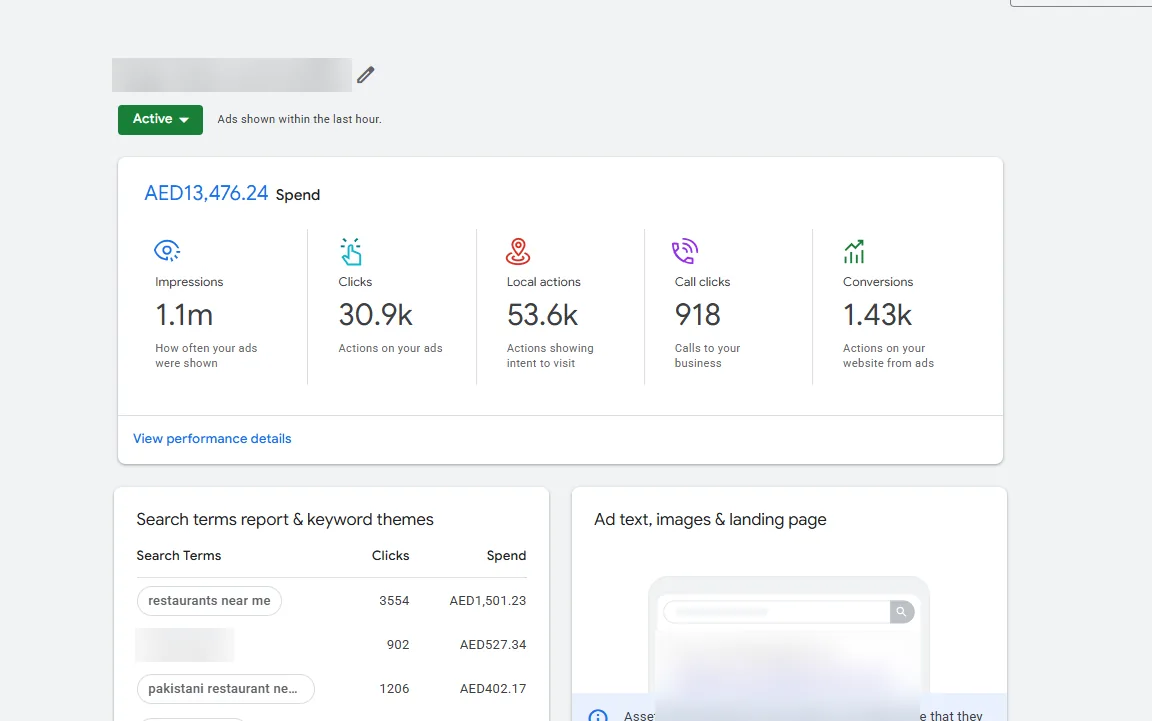Click the 902 clicks cell
Image resolution: width=1152 pixels, height=721 pixels.
point(397,645)
